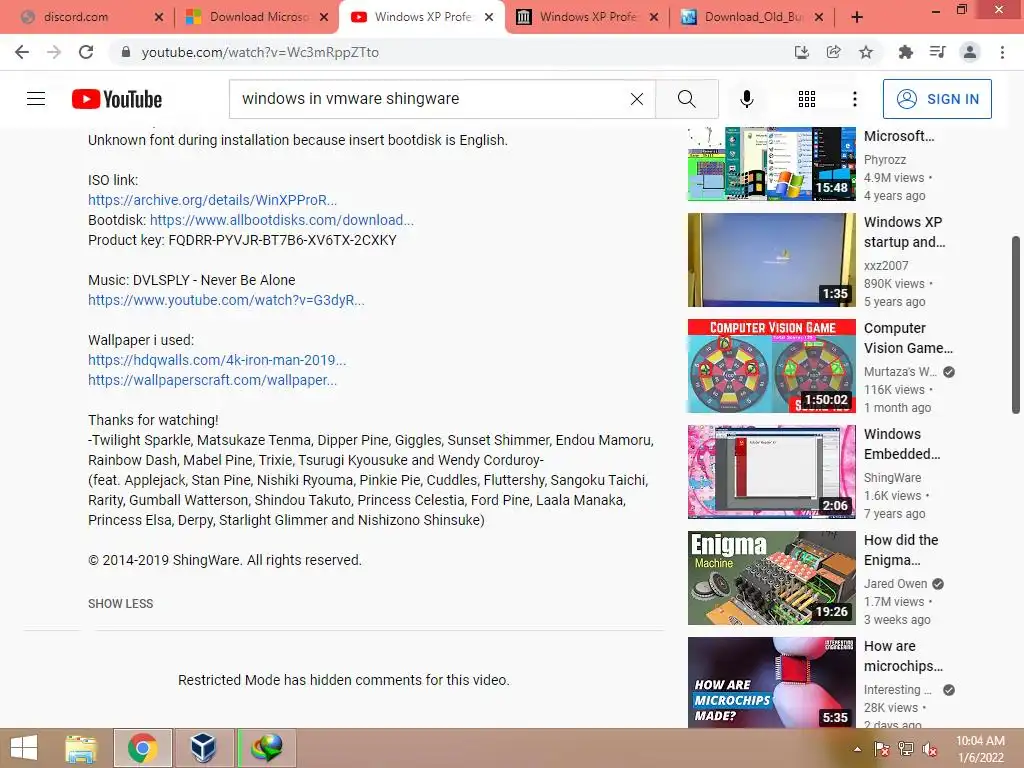Open Windows Embedded 2:06 thumbnail

(771, 472)
